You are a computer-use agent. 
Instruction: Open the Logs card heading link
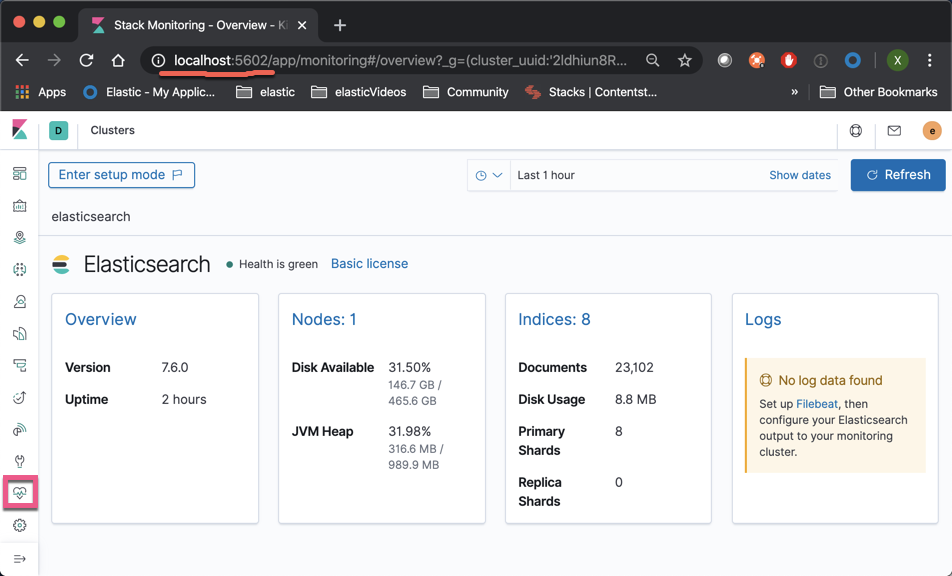pyautogui.click(x=763, y=319)
